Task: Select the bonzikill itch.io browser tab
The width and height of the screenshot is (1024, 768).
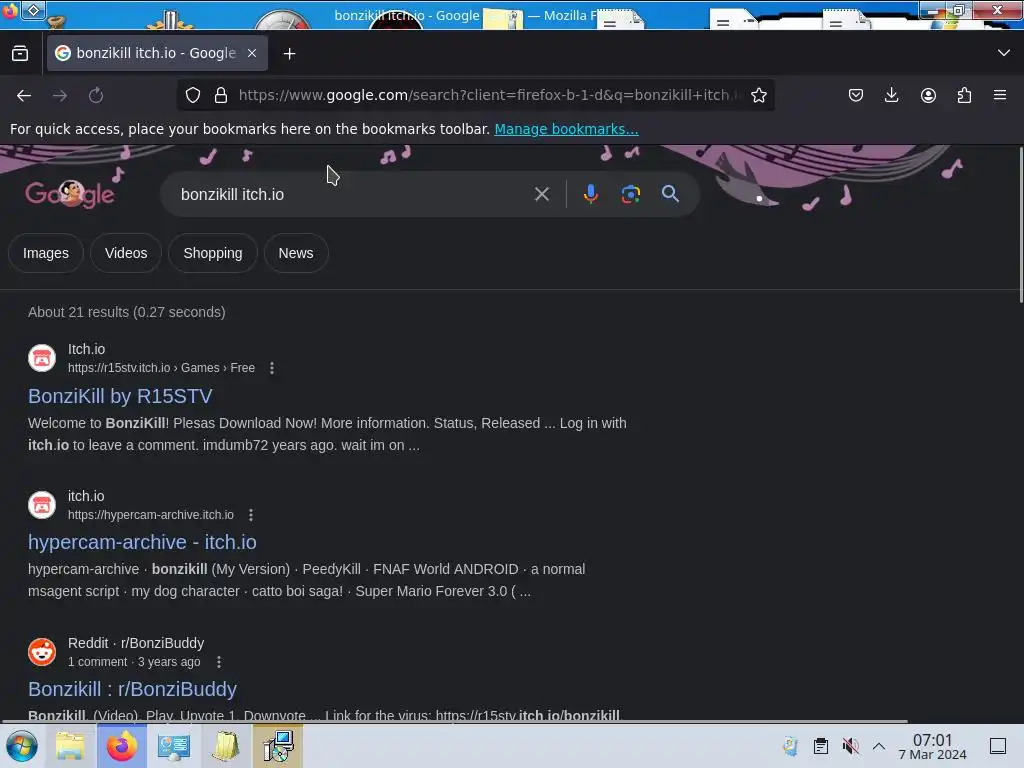Action: [157, 54]
